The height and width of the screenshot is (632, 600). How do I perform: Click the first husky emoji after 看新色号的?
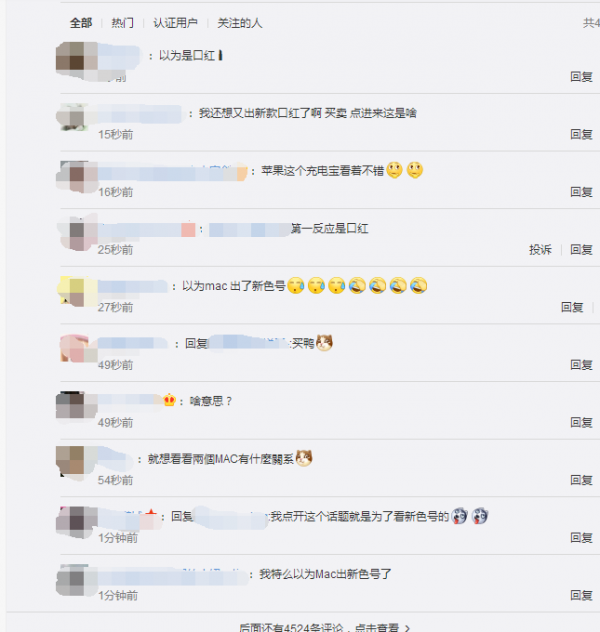click(x=459, y=516)
